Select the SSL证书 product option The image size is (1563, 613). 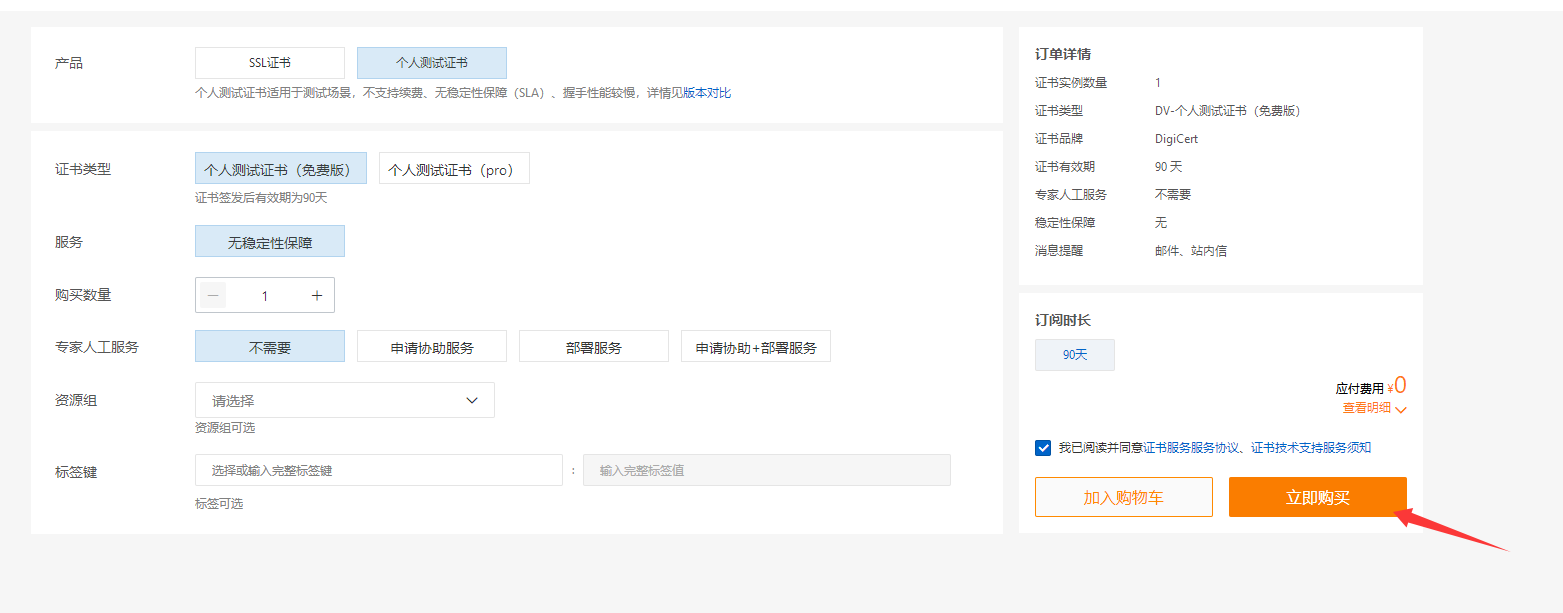270,63
